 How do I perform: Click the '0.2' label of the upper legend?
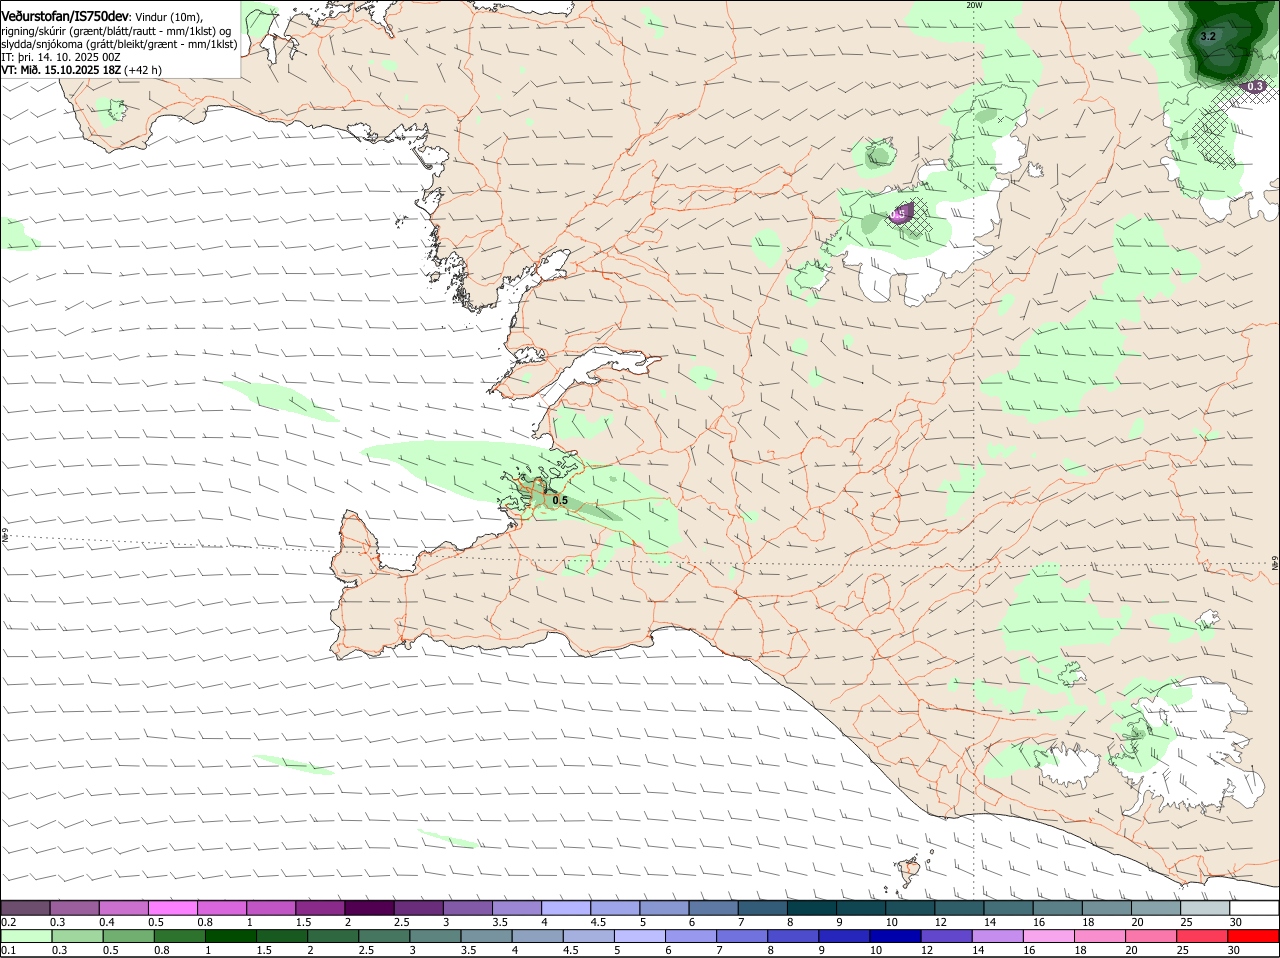click(x=8, y=921)
